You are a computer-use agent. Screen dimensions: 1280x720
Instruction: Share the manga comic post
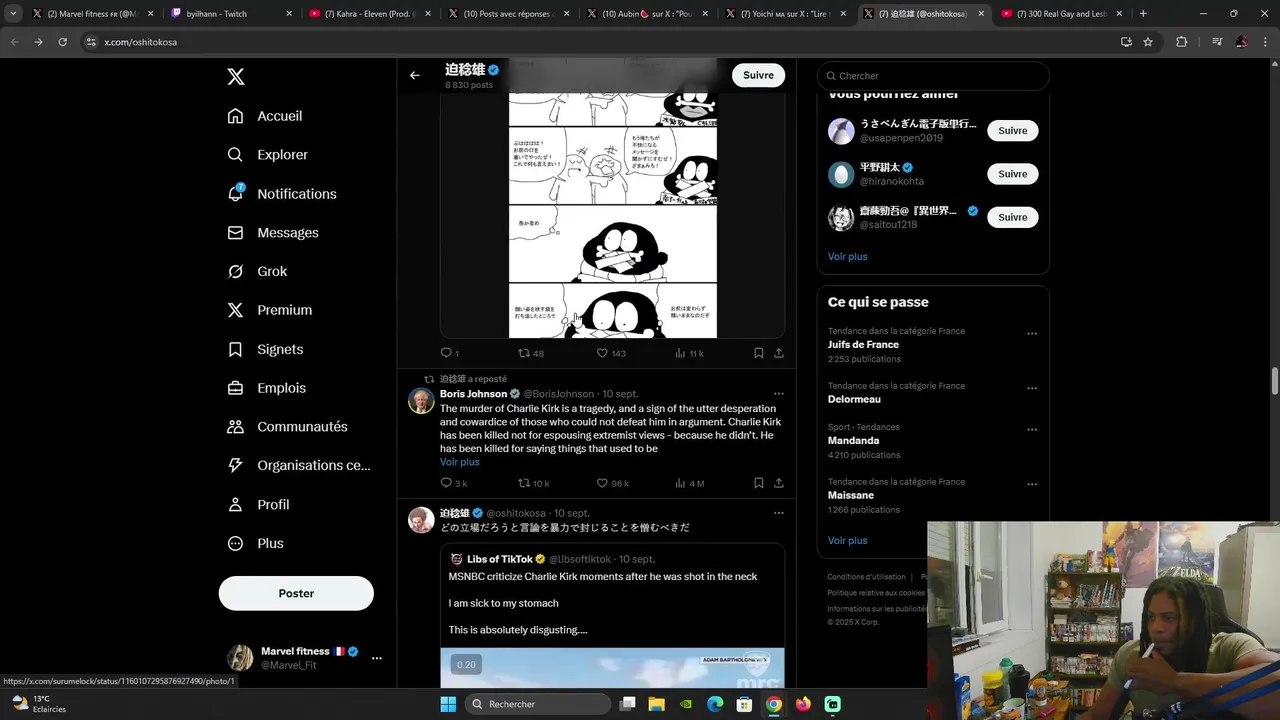(779, 353)
